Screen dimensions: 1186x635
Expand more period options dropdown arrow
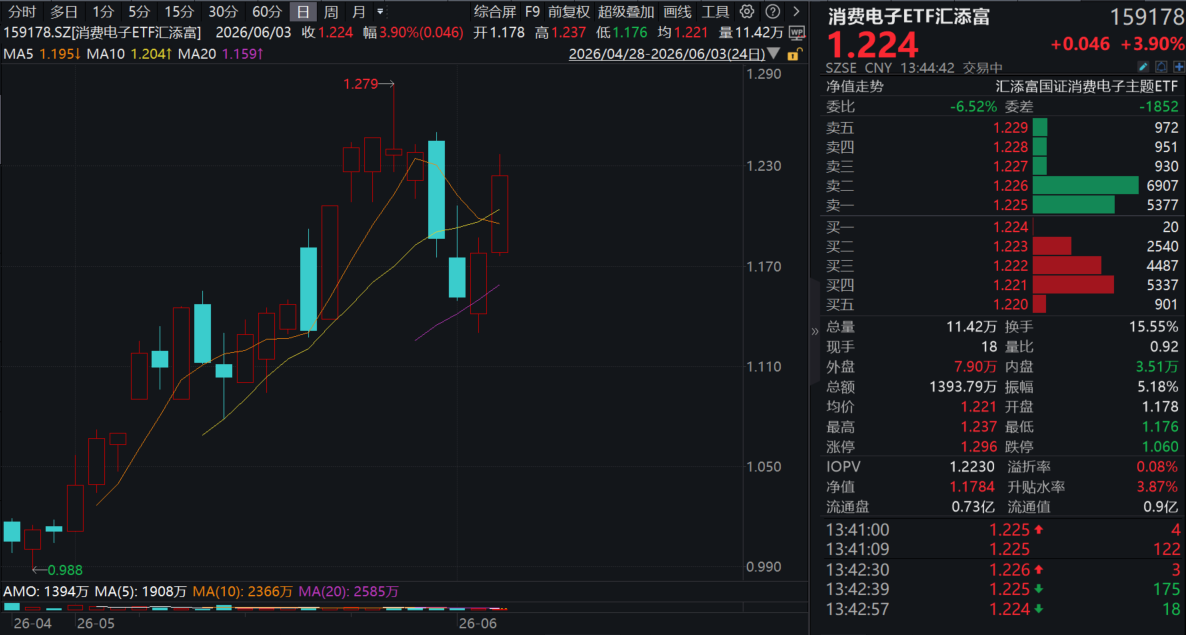[x=380, y=11]
